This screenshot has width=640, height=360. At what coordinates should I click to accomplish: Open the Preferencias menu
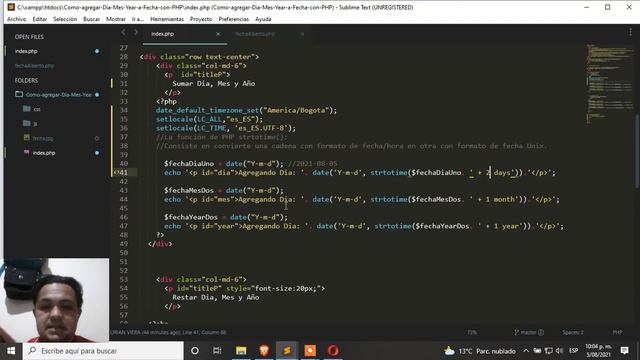point(233,19)
